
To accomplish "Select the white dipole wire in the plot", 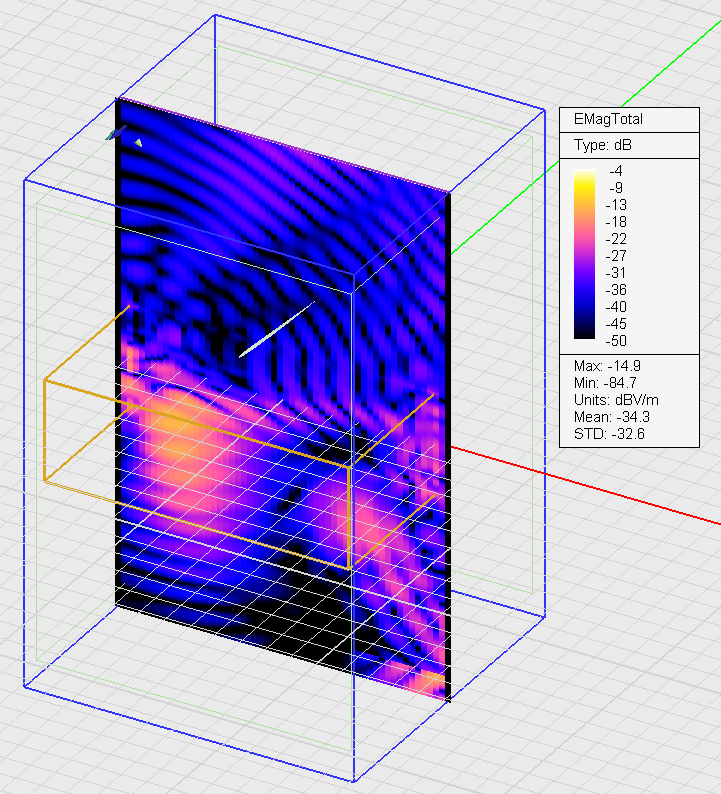I will point(277,329).
